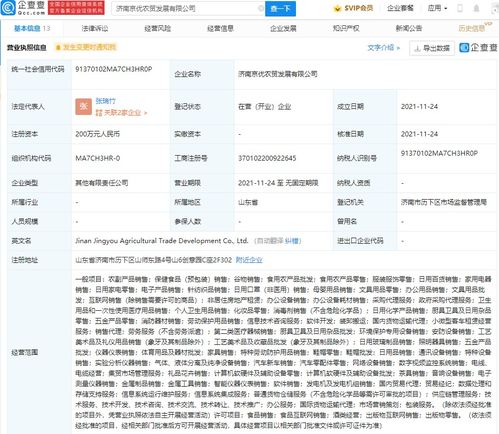Click 济南京优农贸发展有限公司 in 企业名称 row
The height and width of the screenshot is (434, 499).
coord(277,74)
